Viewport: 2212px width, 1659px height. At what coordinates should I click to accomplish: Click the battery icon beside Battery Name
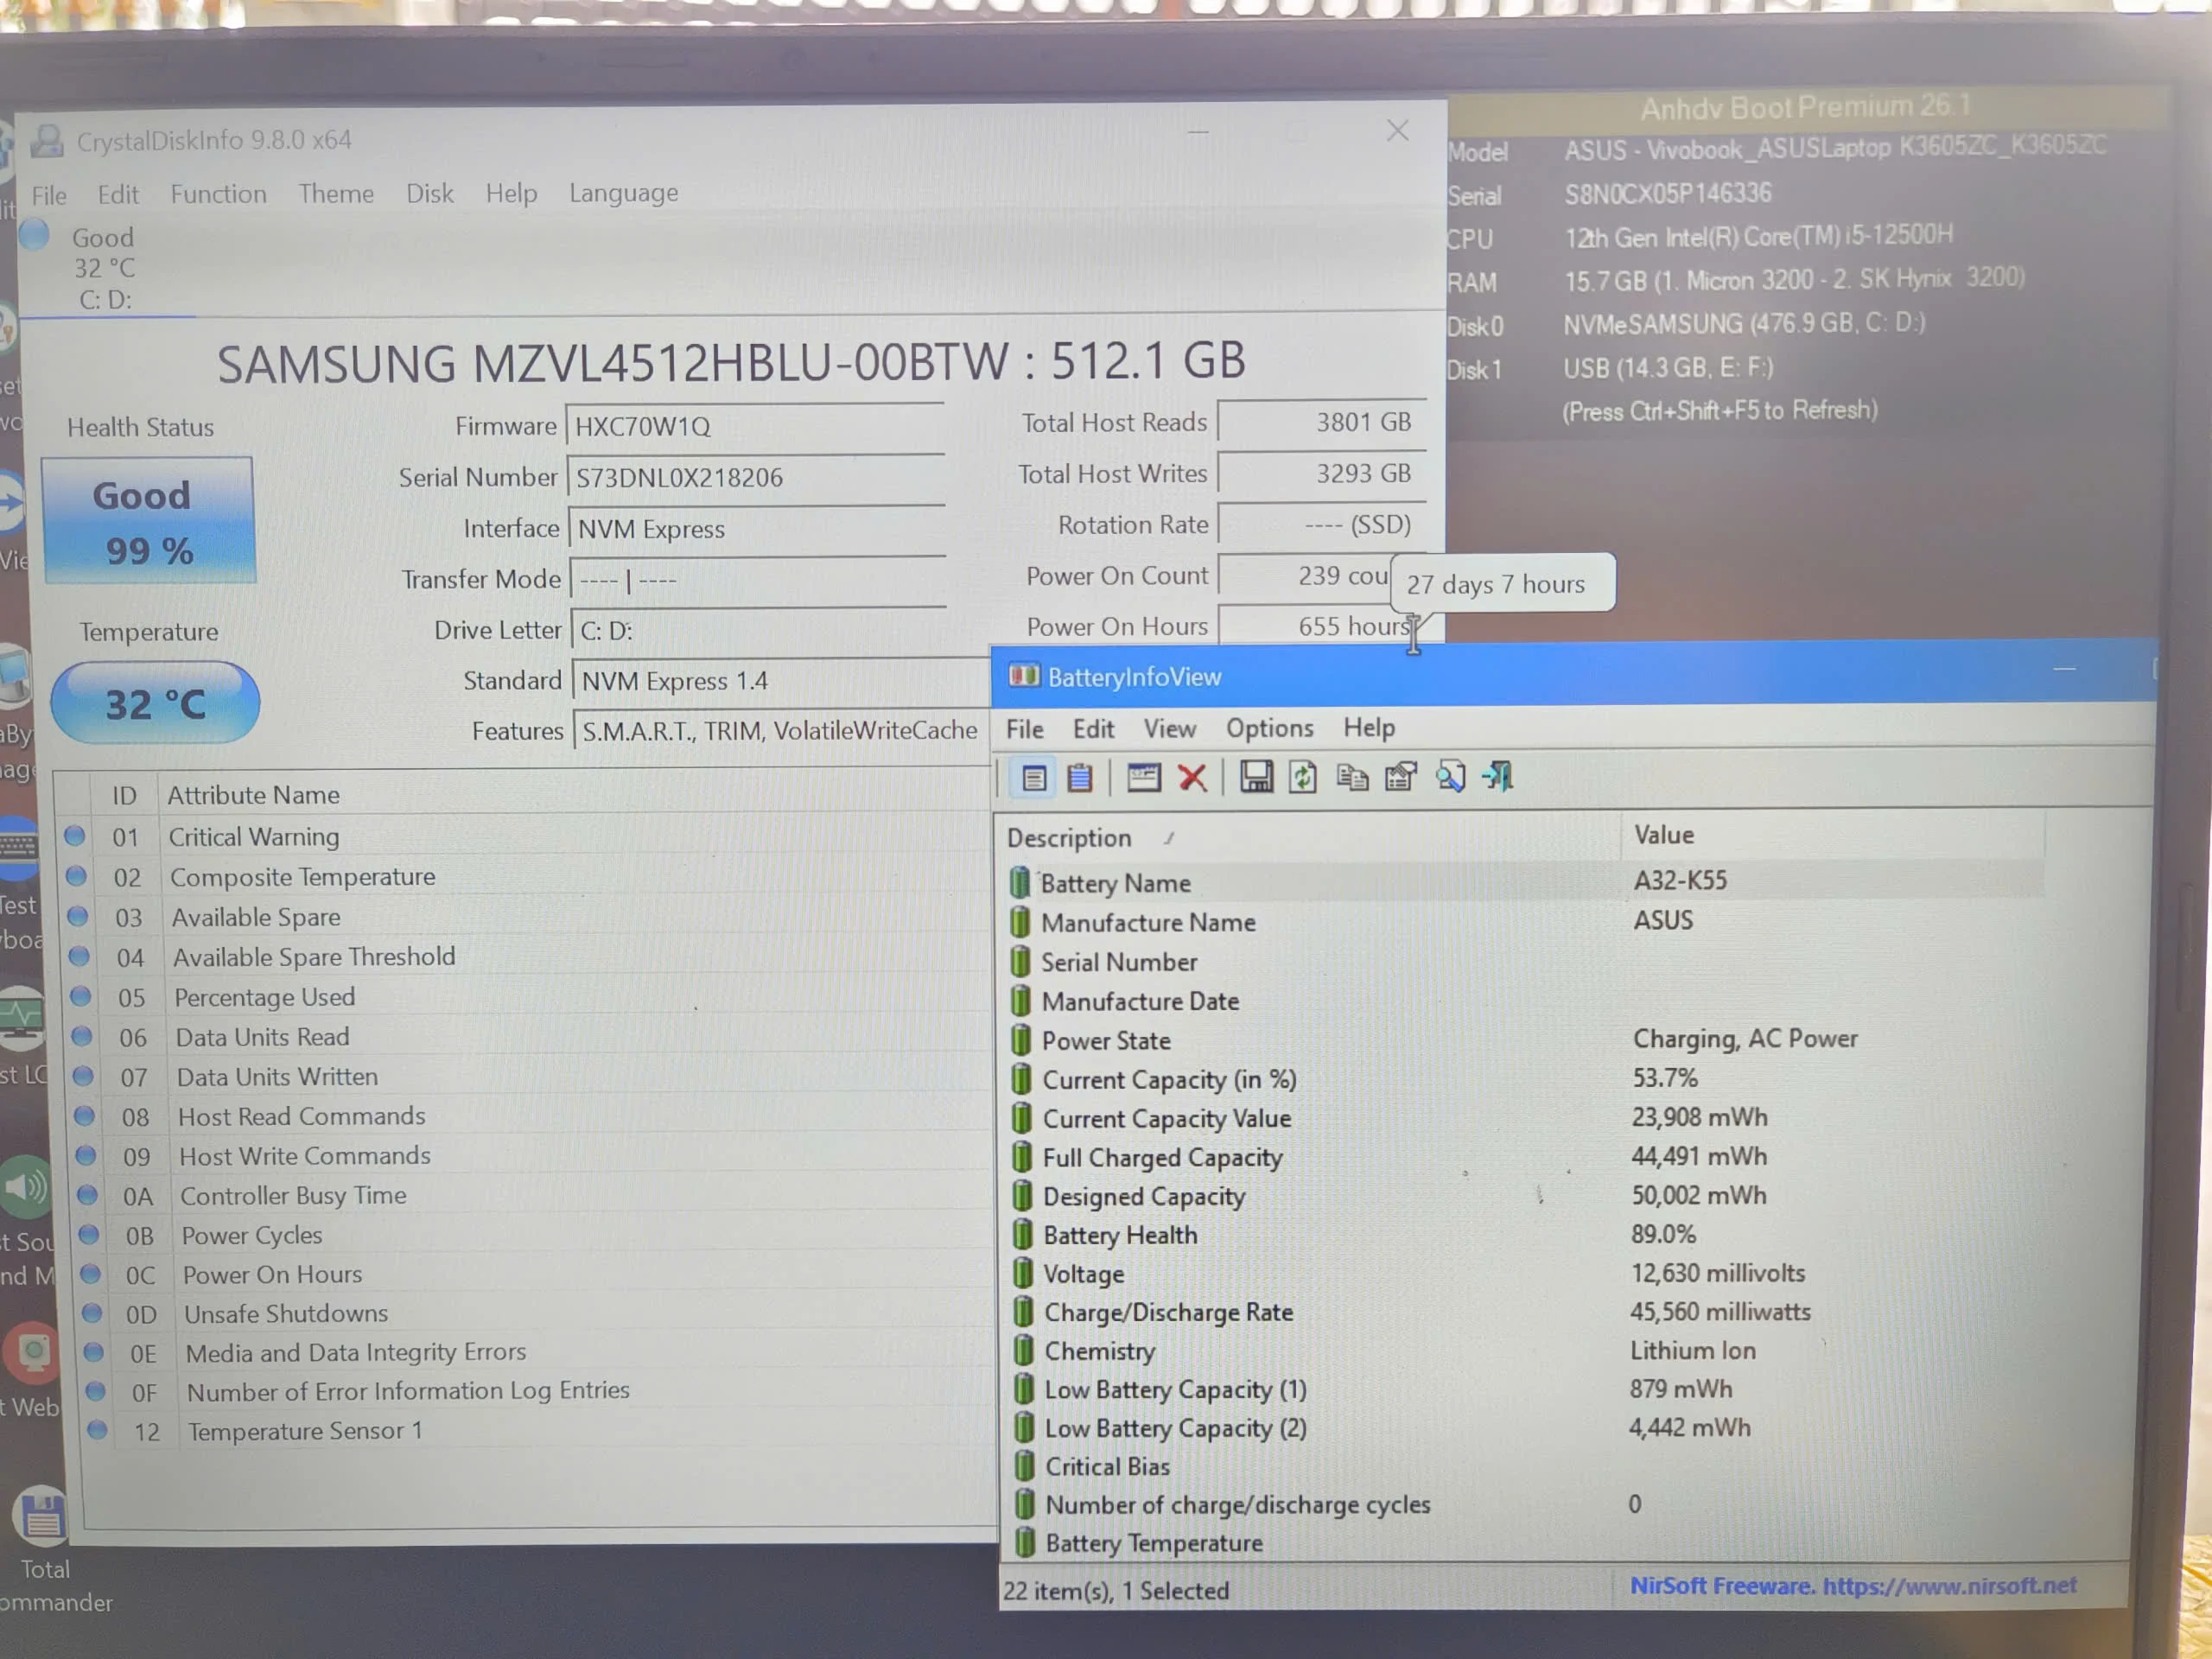pos(1019,883)
